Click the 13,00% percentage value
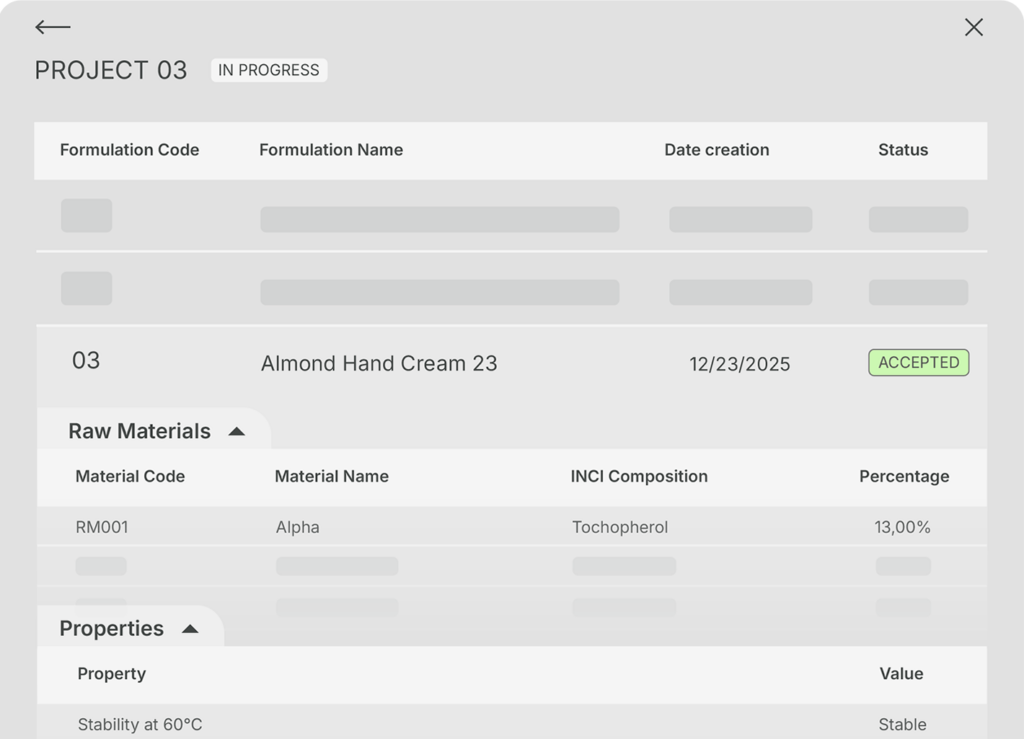Viewport: 1024px width, 739px height. pyautogui.click(x=902, y=527)
